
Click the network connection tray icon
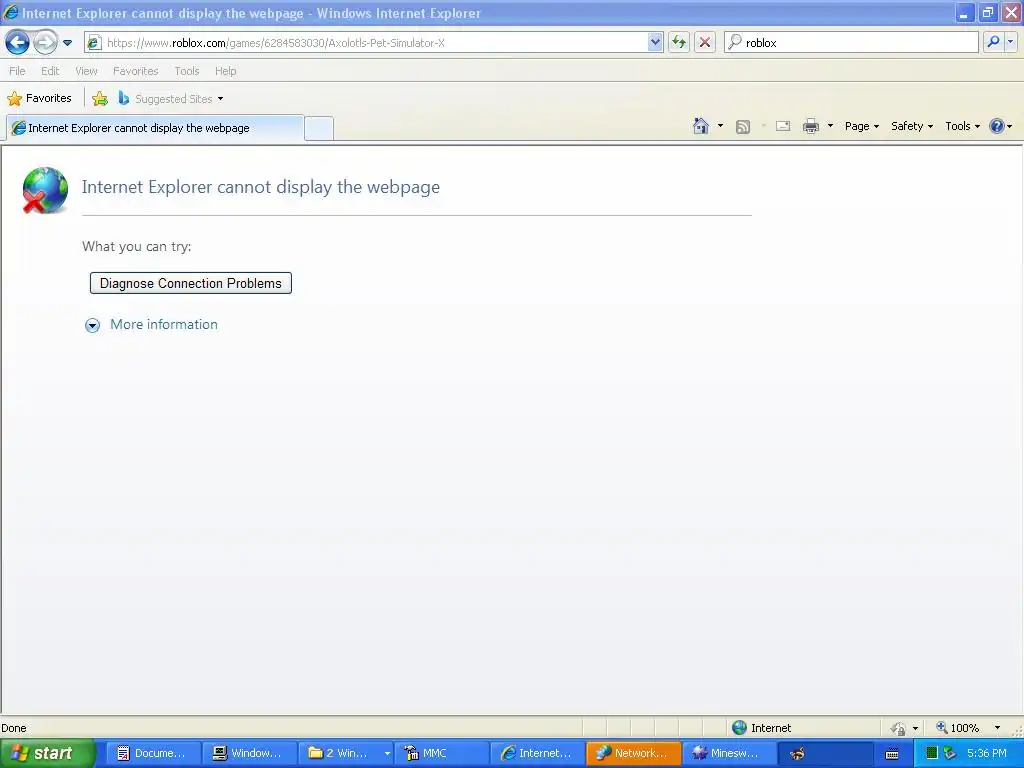tap(950, 753)
